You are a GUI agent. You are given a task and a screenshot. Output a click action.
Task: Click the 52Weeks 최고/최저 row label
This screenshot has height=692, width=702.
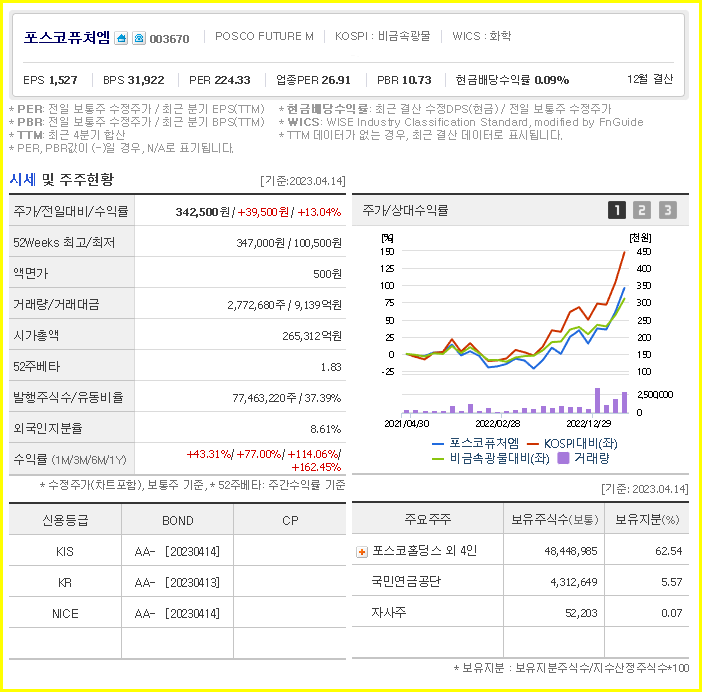64,242
